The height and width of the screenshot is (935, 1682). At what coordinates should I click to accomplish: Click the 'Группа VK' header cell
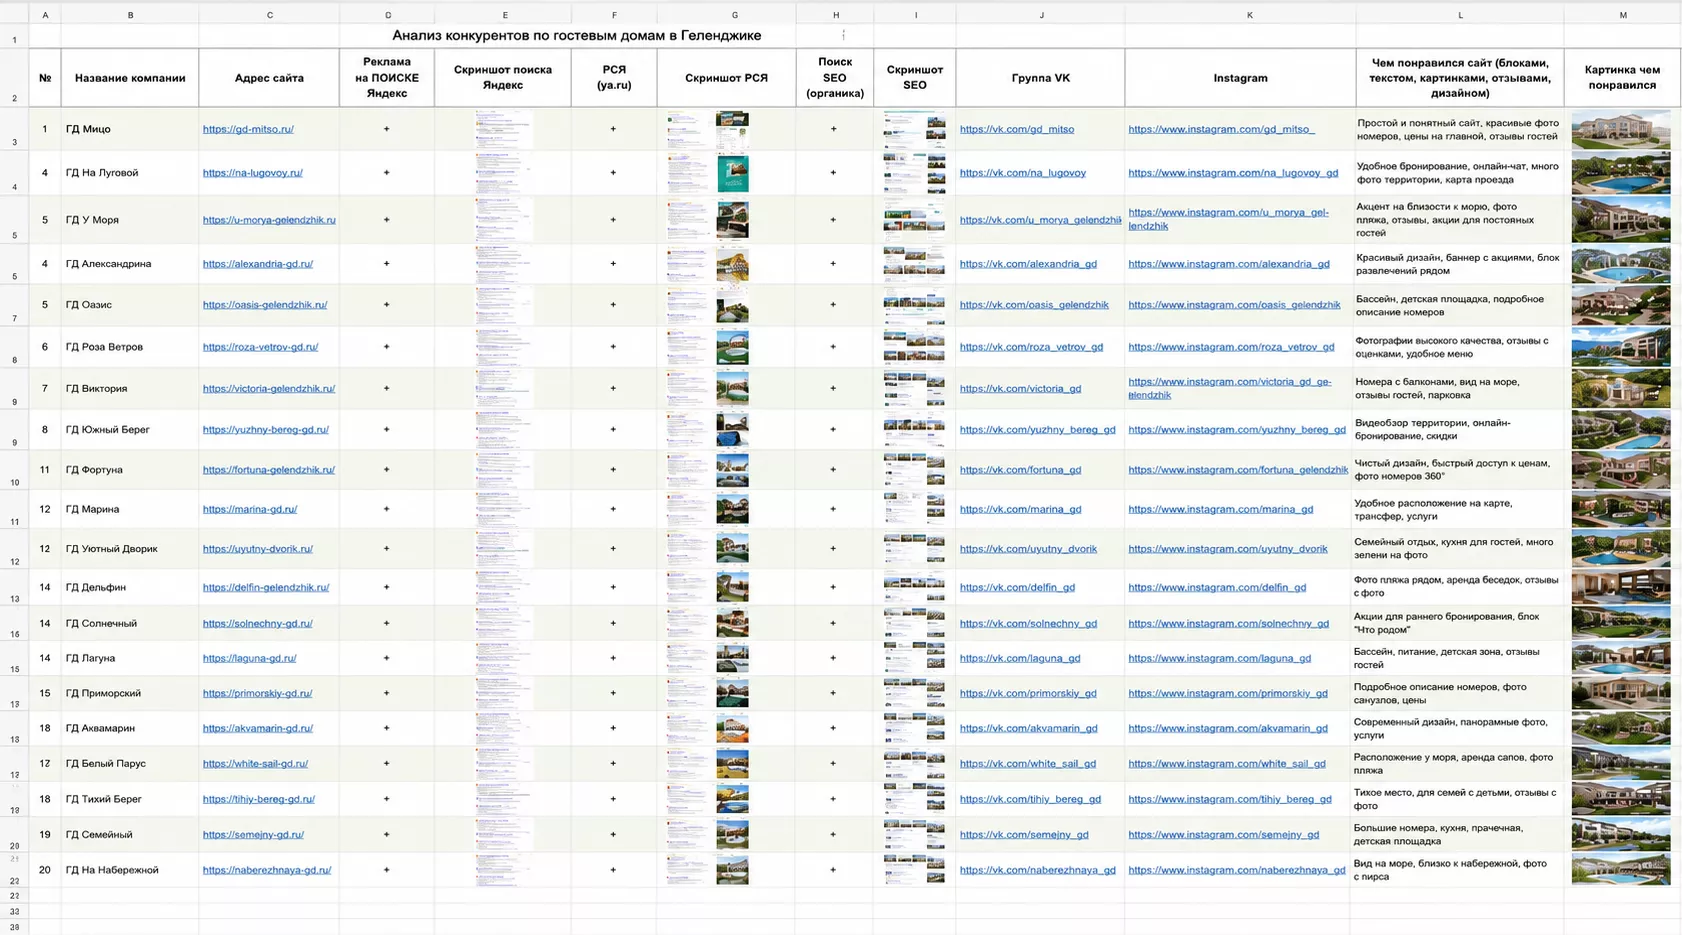coord(1040,78)
